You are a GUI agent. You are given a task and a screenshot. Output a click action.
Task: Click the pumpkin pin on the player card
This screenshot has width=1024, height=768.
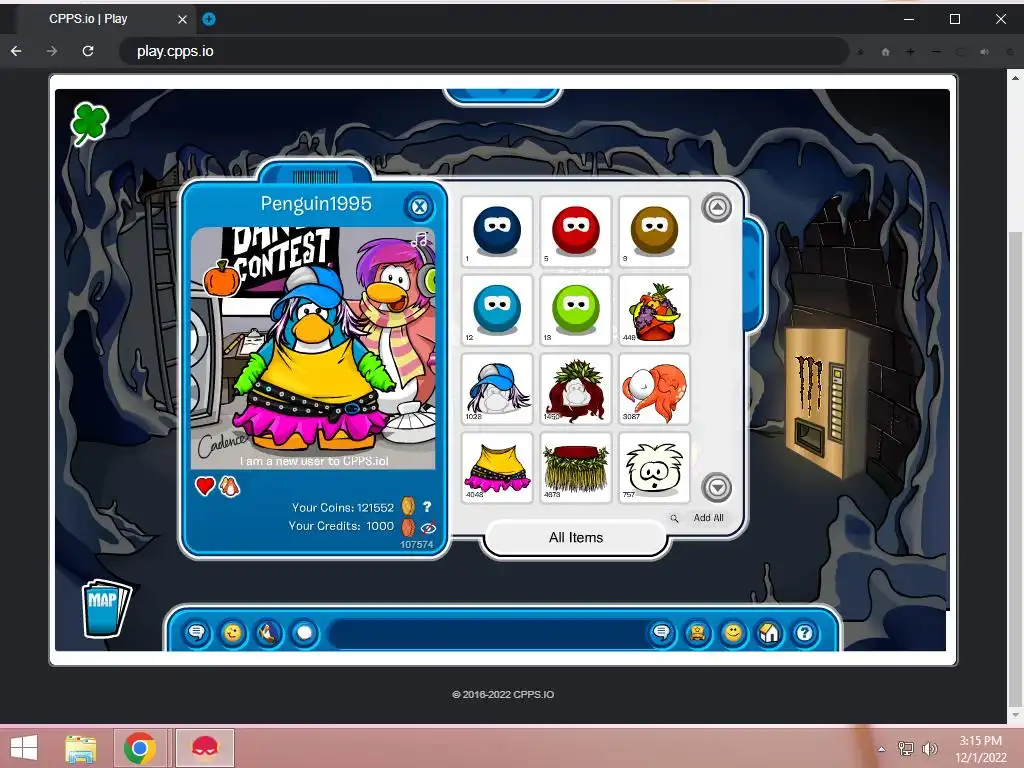point(222,279)
